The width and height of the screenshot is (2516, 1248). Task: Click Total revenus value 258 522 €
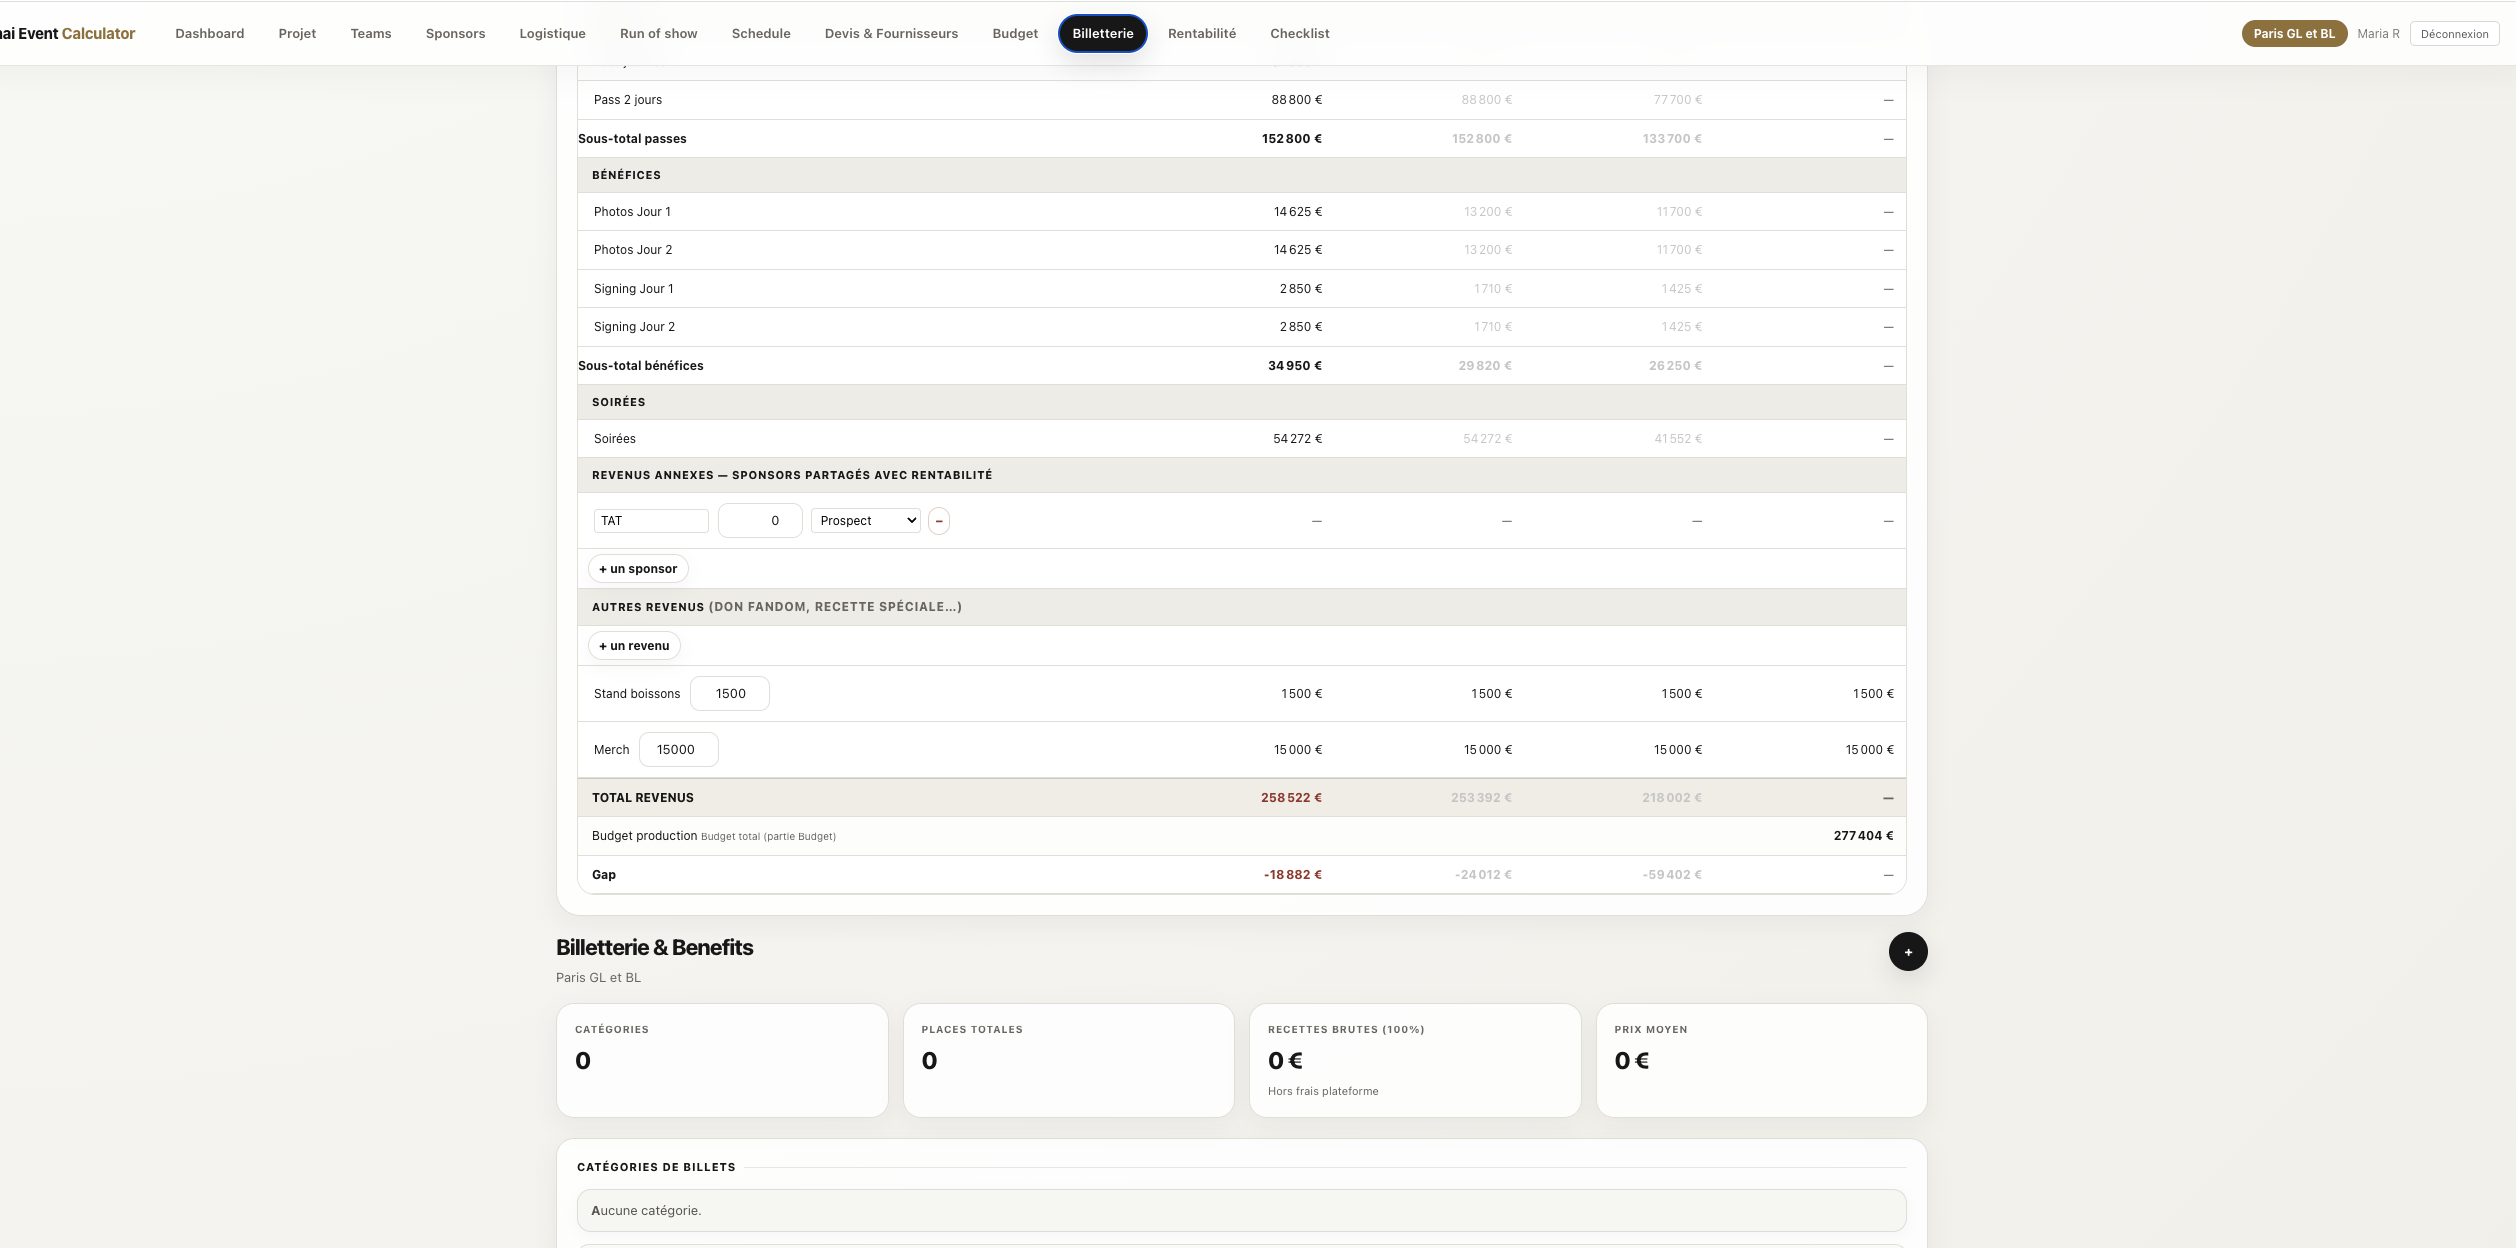coord(1291,798)
